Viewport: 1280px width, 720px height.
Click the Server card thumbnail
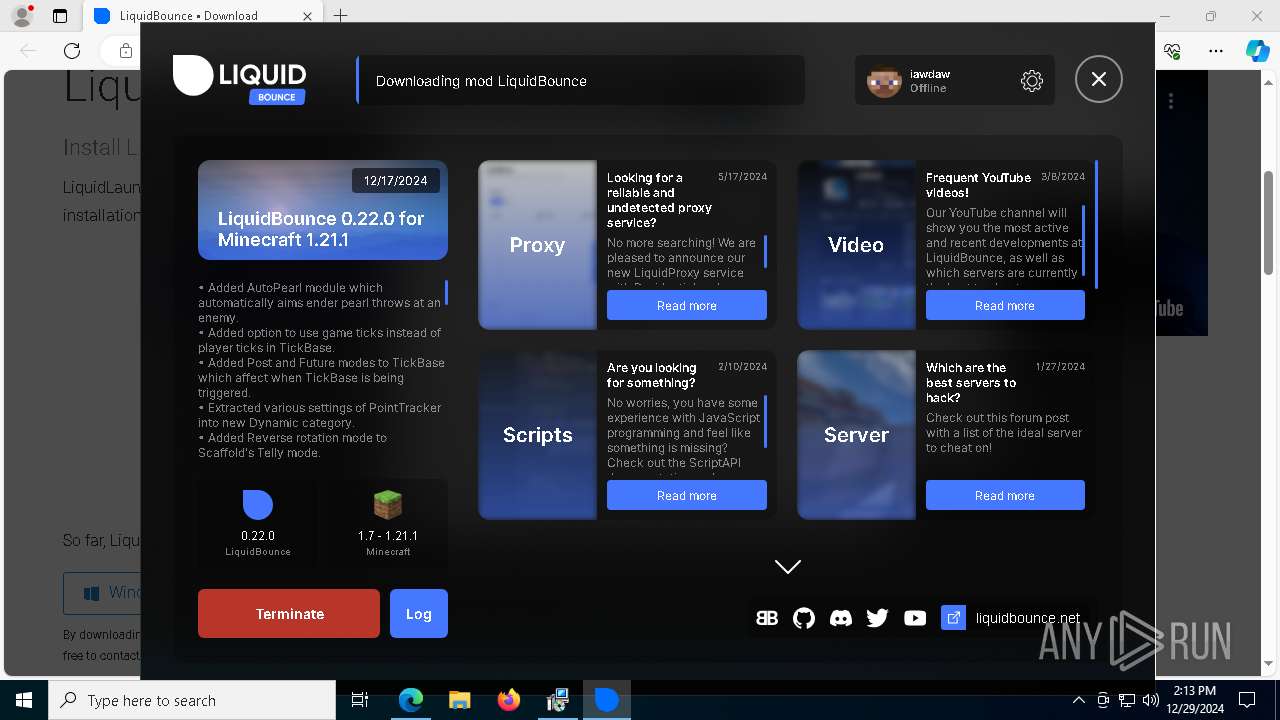tap(856, 435)
